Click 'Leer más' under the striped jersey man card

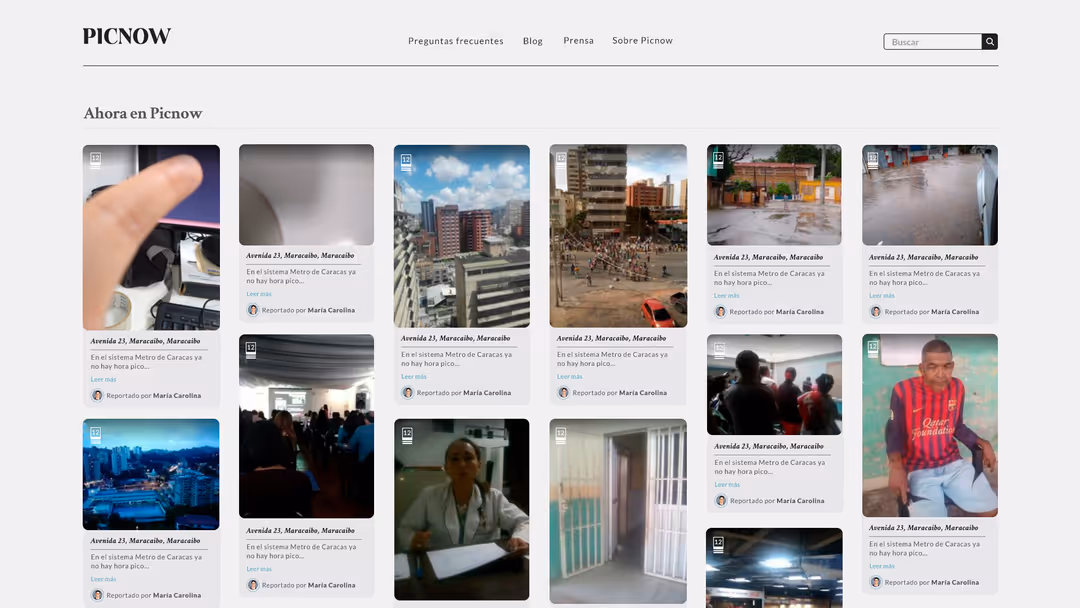(881, 566)
